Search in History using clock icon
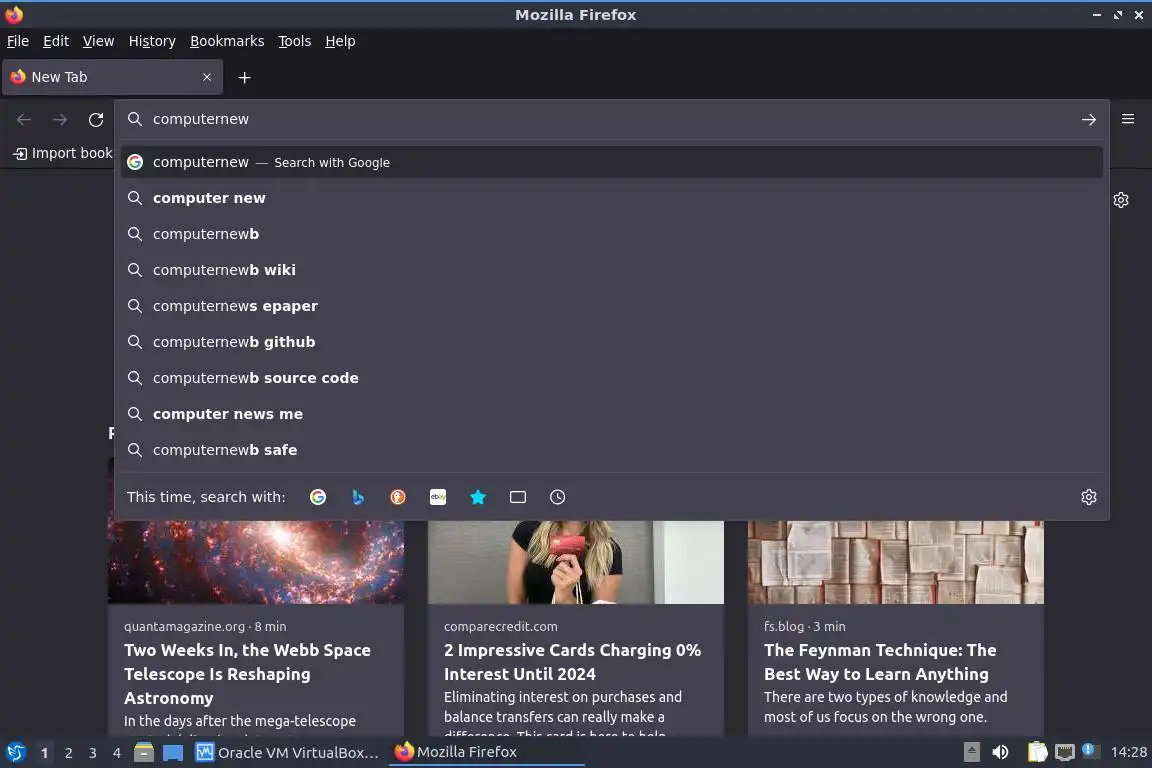This screenshot has width=1152, height=768. tap(558, 497)
